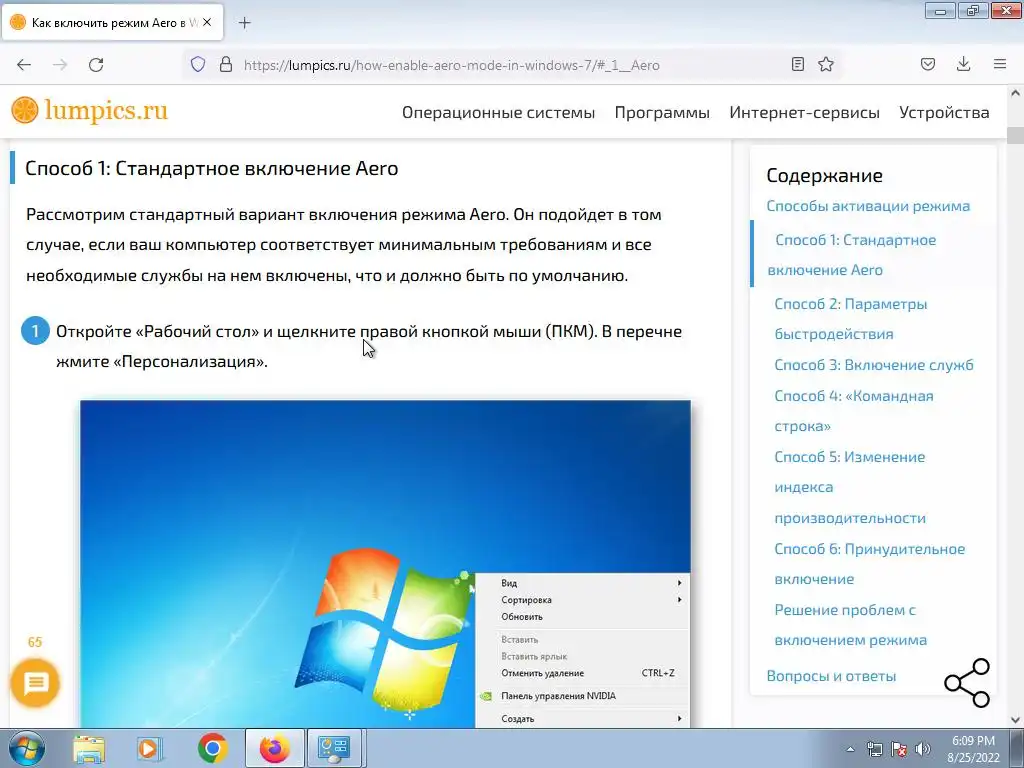The width and height of the screenshot is (1024, 768).
Task: Jump to Способ 1: Стандартное включение Aero
Action: pyautogui.click(x=852, y=255)
